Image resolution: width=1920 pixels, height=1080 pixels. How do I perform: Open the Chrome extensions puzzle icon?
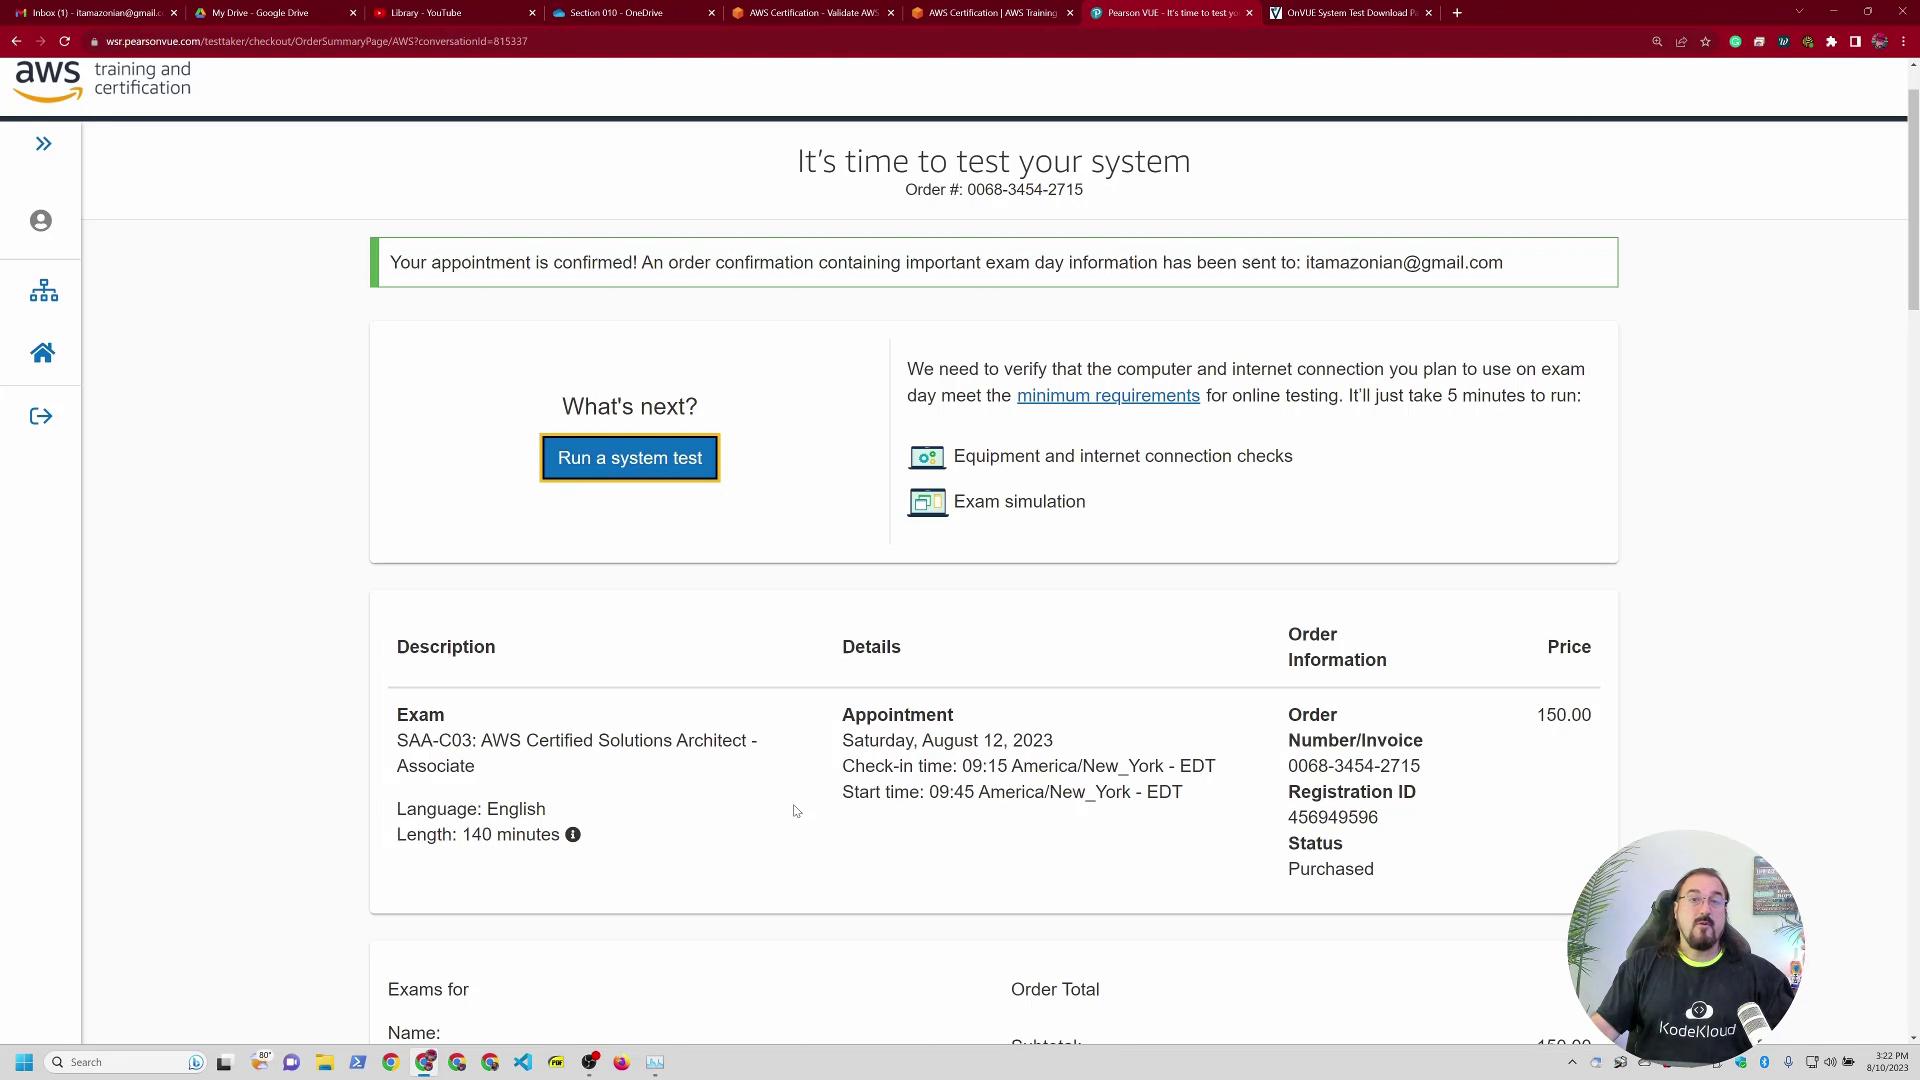[1831, 42]
